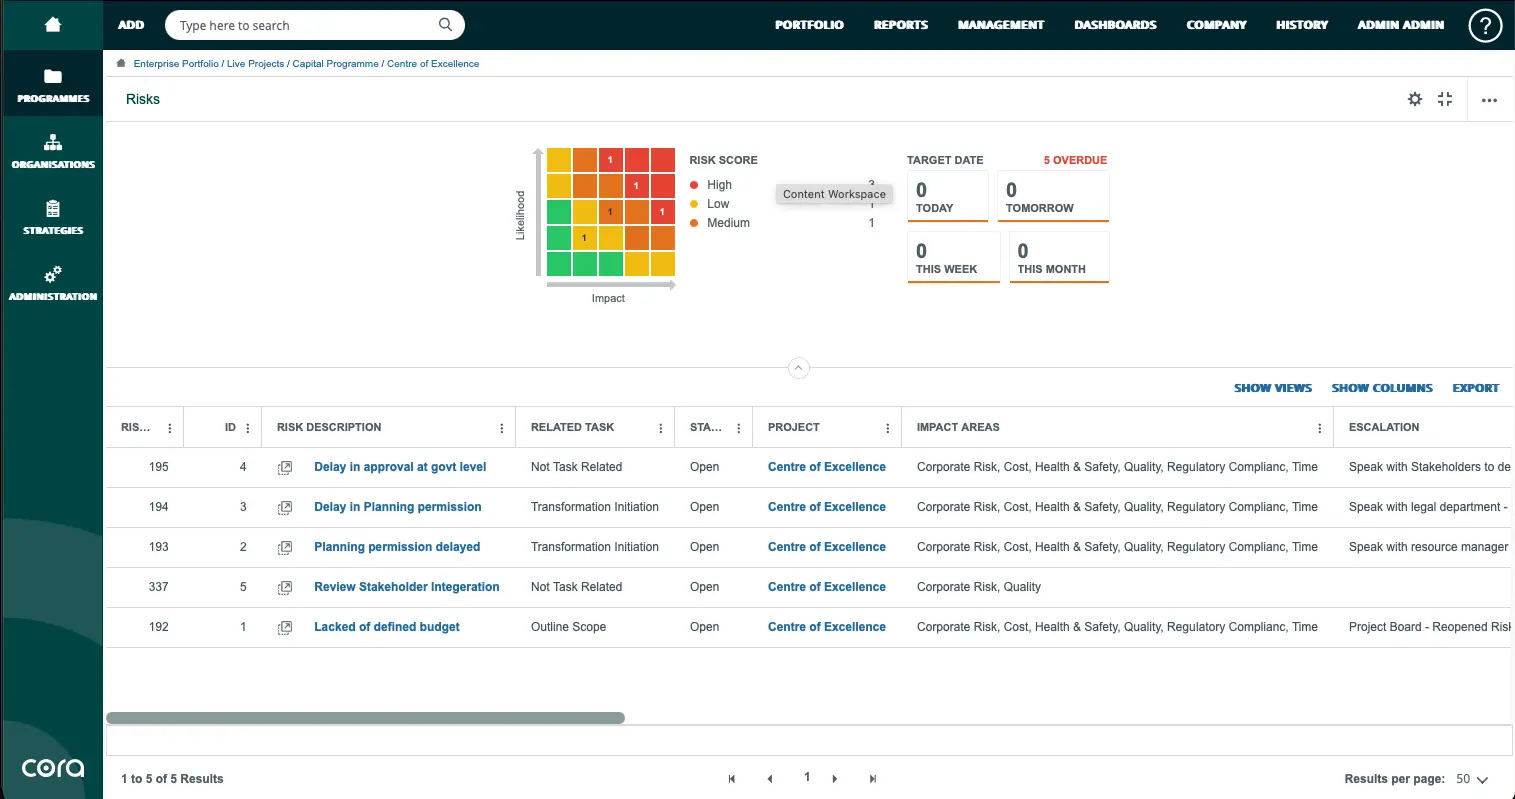Click Show Views button
The image size is (1515, 799).
coord(1273,388)
